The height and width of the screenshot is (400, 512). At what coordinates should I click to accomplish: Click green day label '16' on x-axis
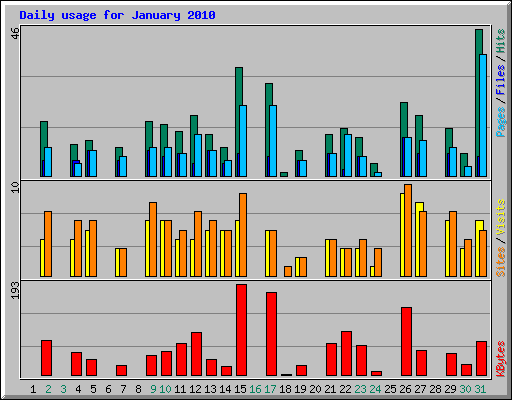255,389
